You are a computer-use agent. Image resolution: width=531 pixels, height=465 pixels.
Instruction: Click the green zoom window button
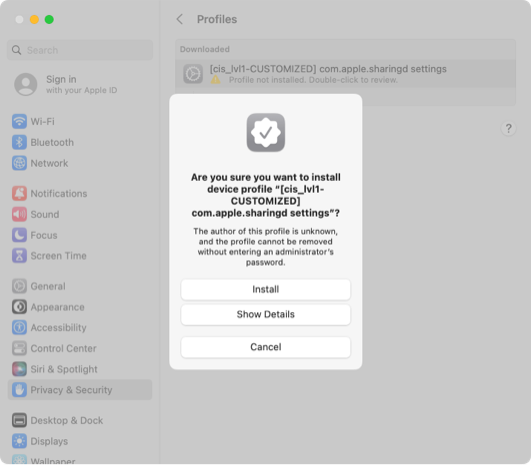tap(49, 19)
